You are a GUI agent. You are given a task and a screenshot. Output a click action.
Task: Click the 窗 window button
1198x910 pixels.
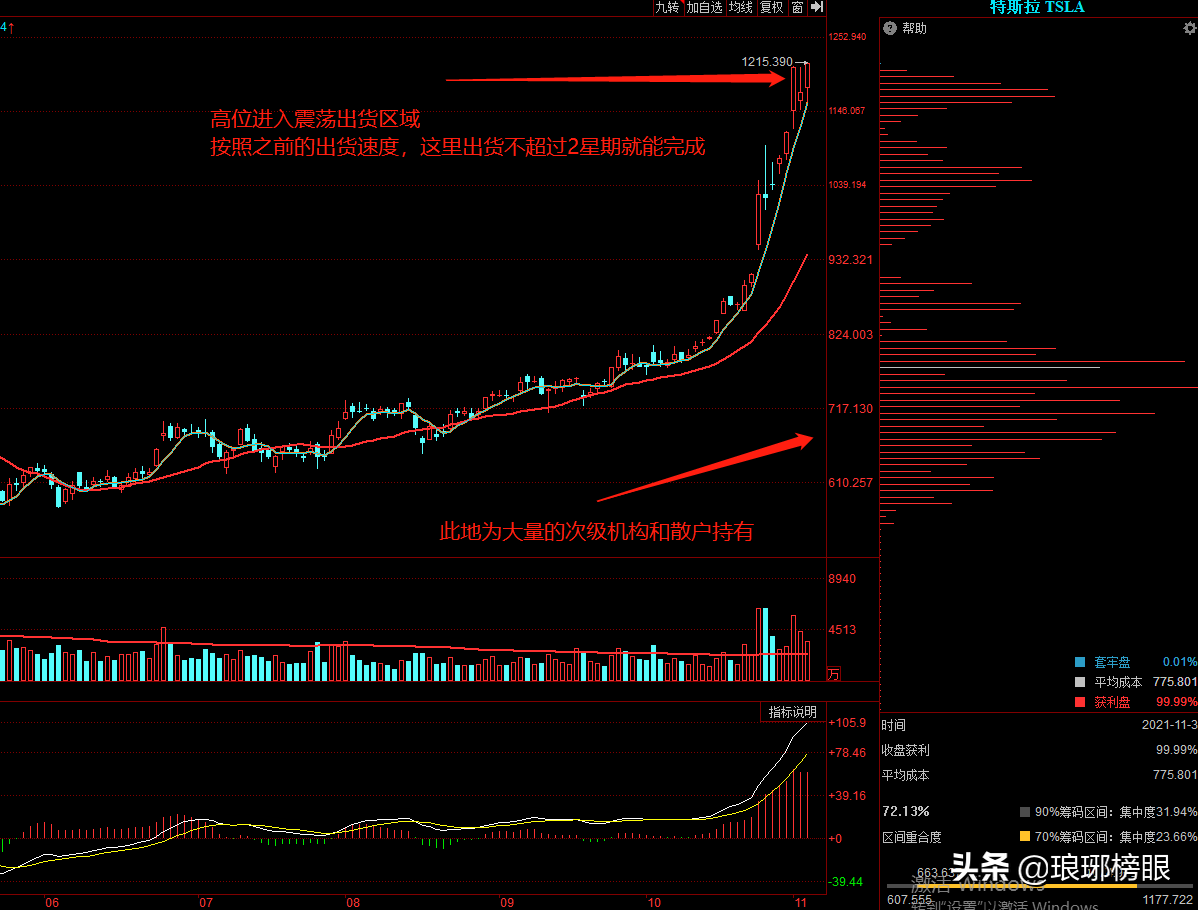coord(798,8)
